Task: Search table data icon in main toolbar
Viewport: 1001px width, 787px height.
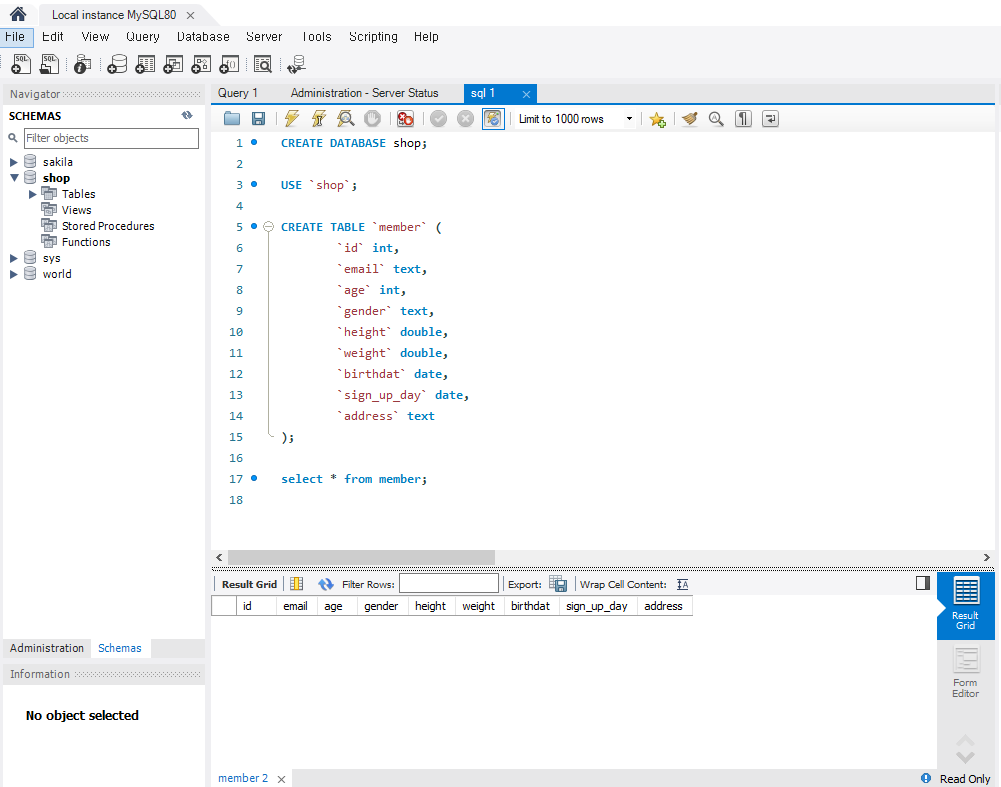Action: point(262,64)
